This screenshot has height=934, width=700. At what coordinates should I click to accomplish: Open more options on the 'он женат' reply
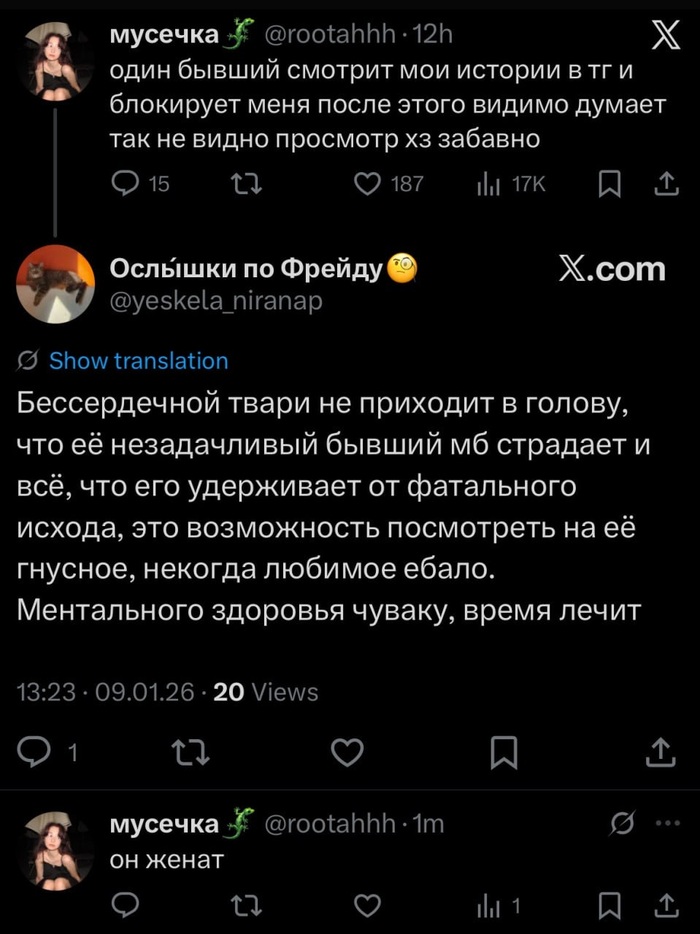tap(665, 823)
